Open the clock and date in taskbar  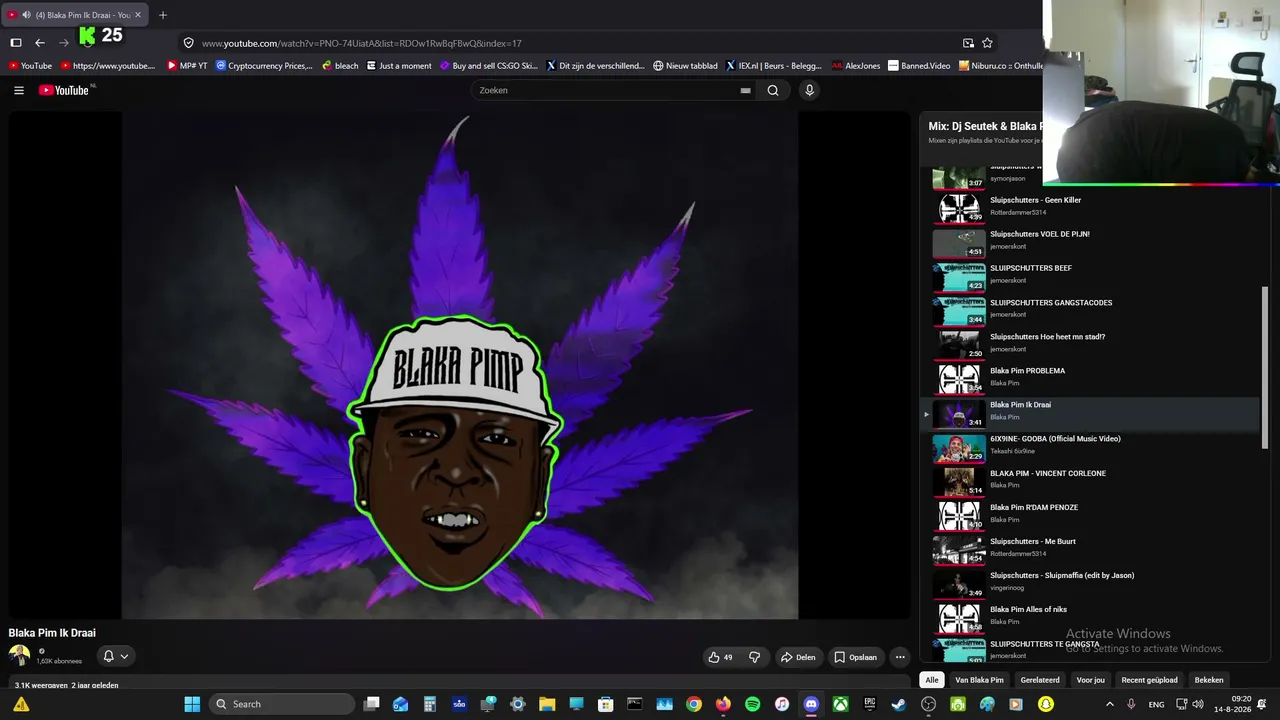point(1232,704)
